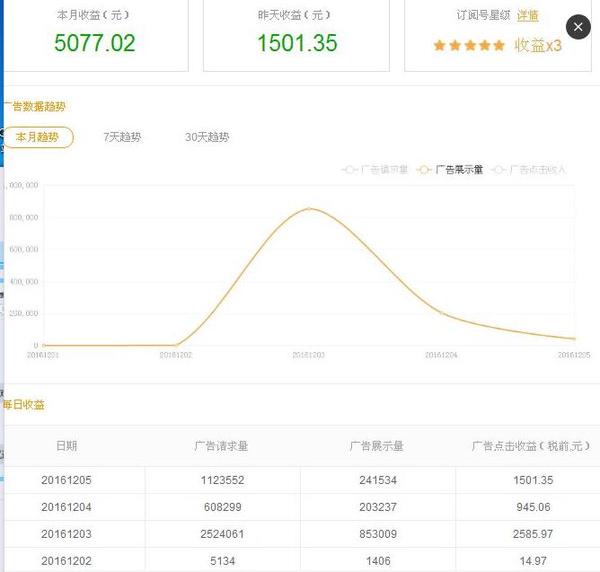
Task: Click display count 203237
Action: (378, 507)
